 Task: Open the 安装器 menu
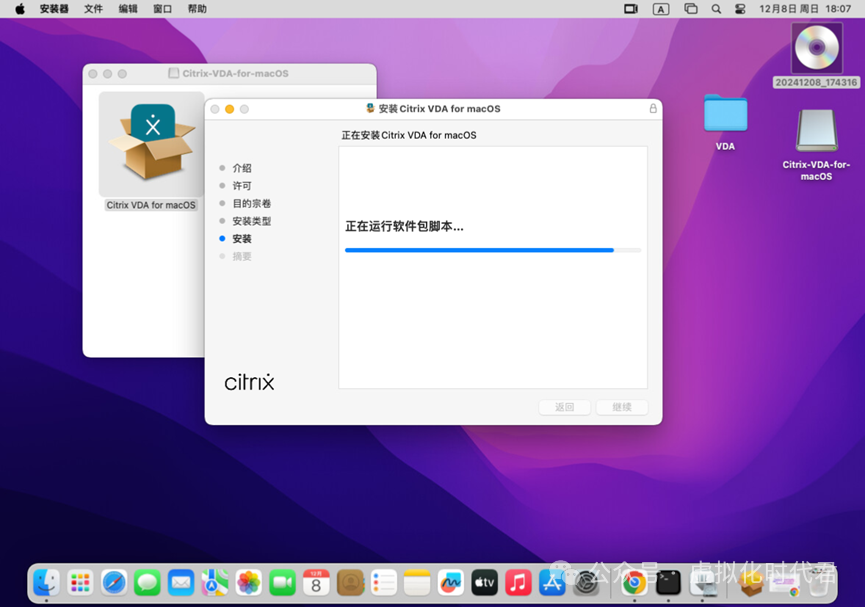coord(54,9)
